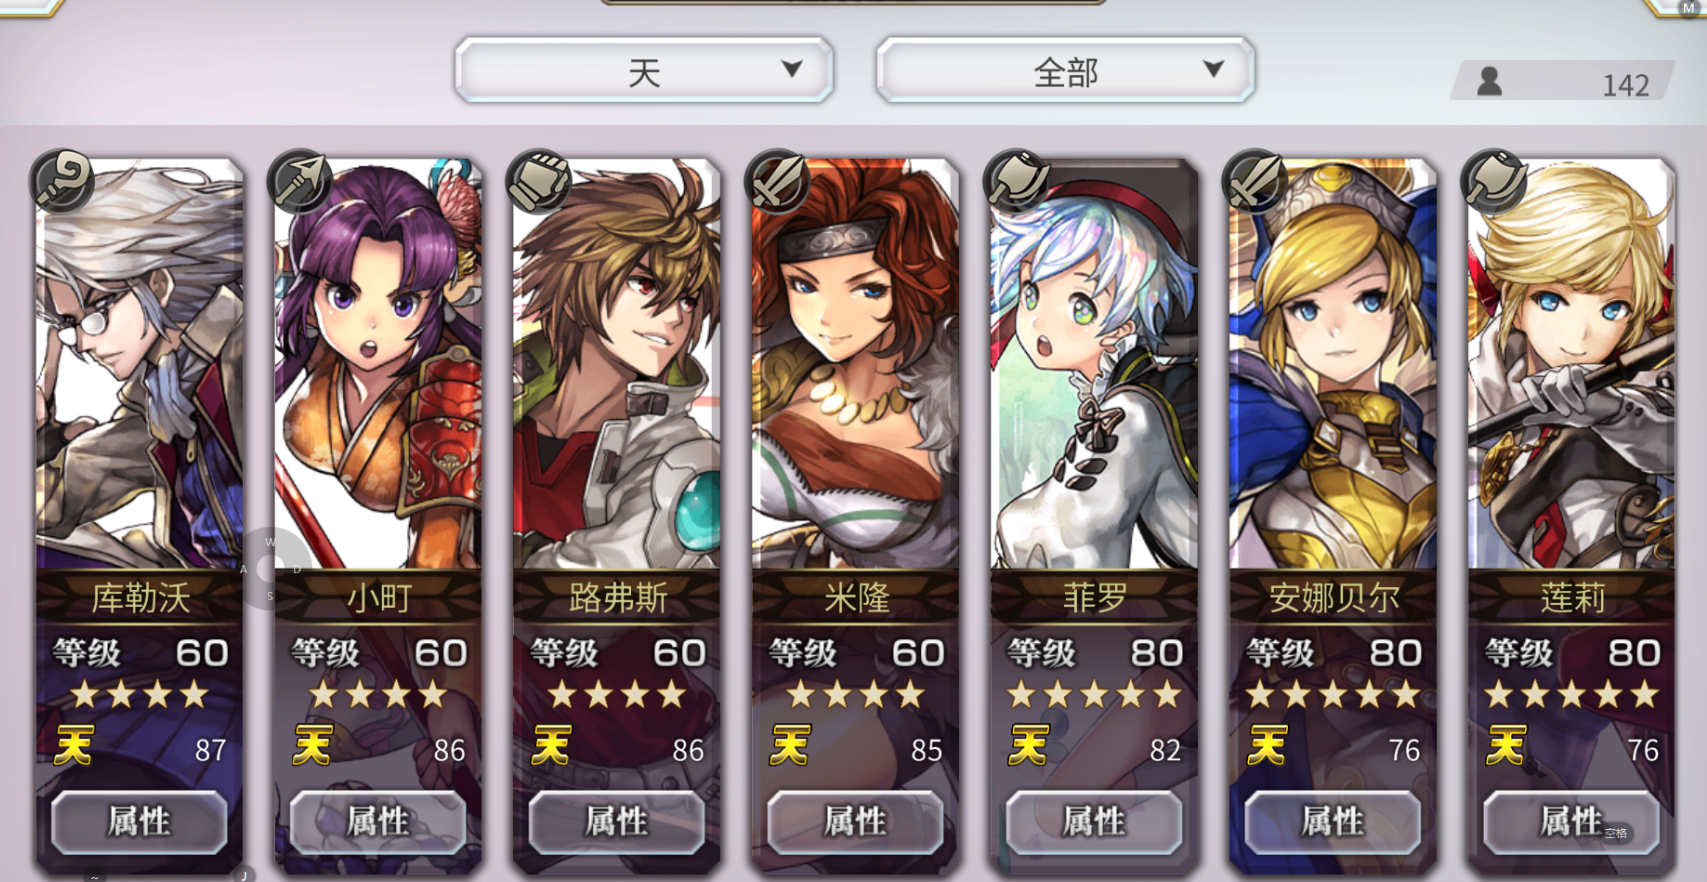Select 莲莉's character portrait

[1571, 365]
